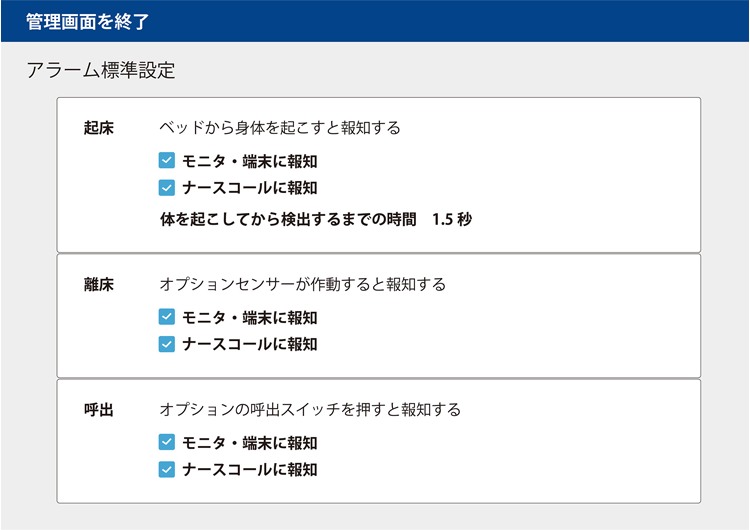Click the ベッドから身体を起こすと報知する description
The width and height of the screenshot is (750, 530).
[x=280, y=129]
